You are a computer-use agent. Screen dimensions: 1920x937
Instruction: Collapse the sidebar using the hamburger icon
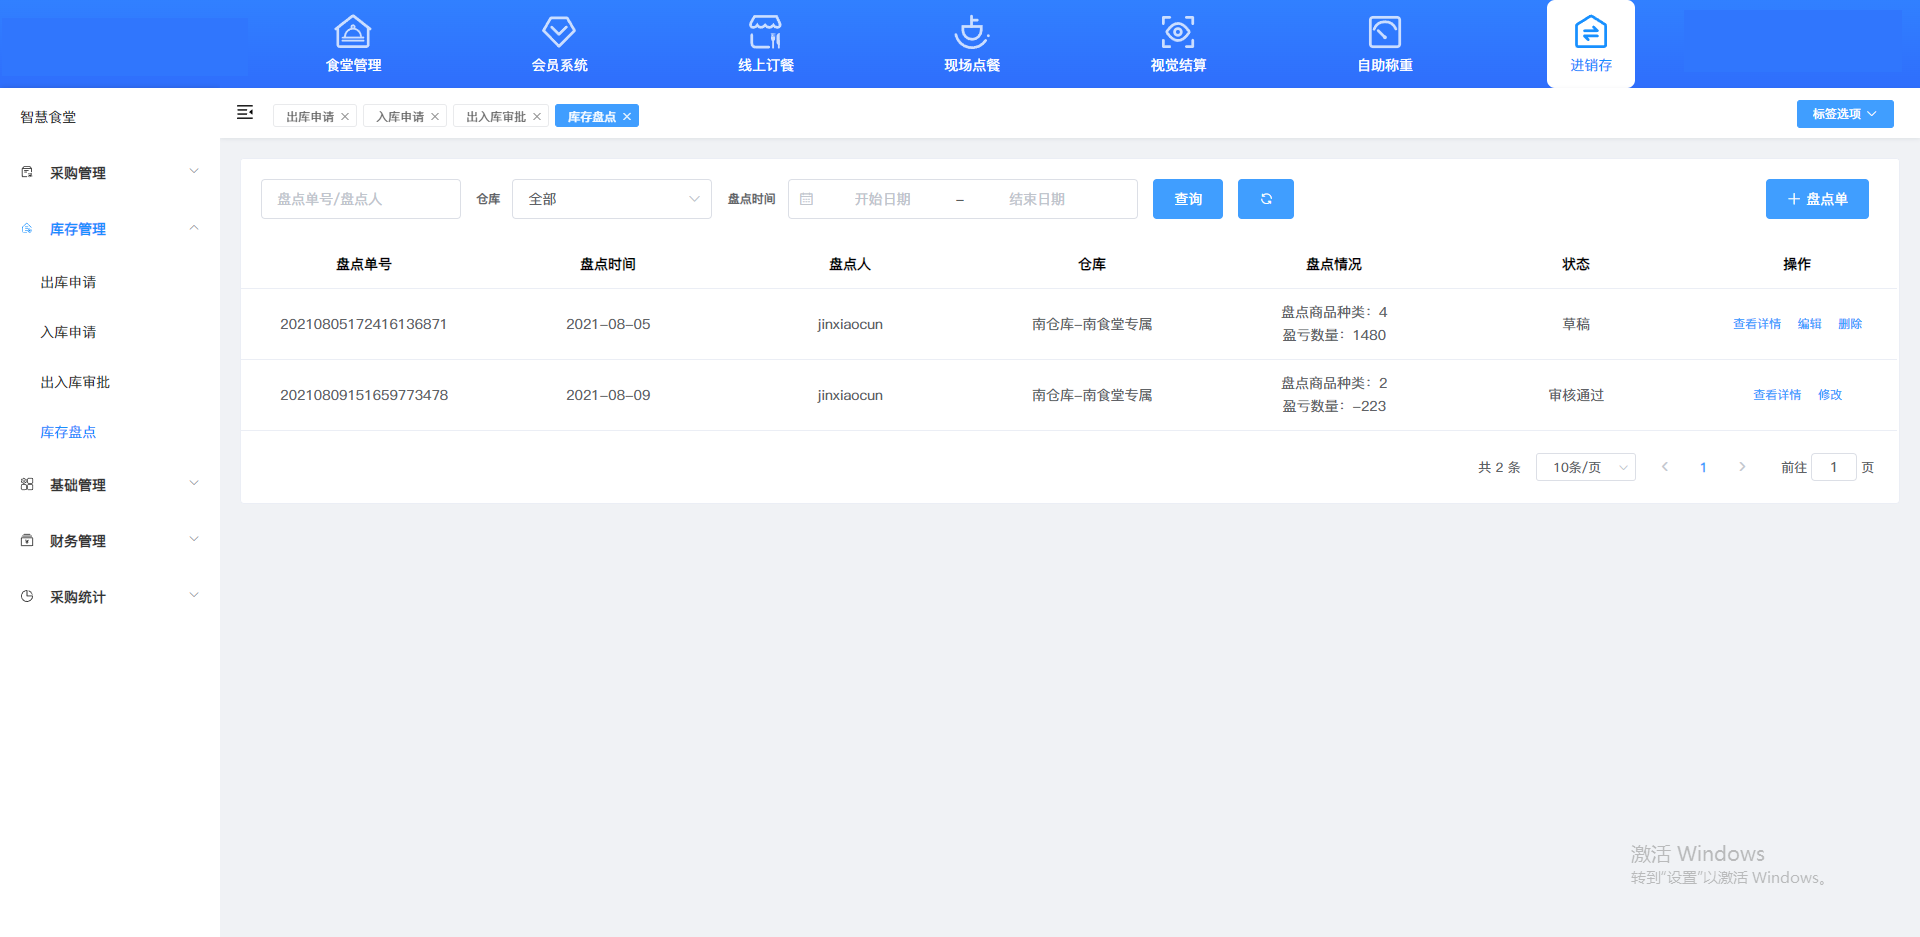click(244, 112)
